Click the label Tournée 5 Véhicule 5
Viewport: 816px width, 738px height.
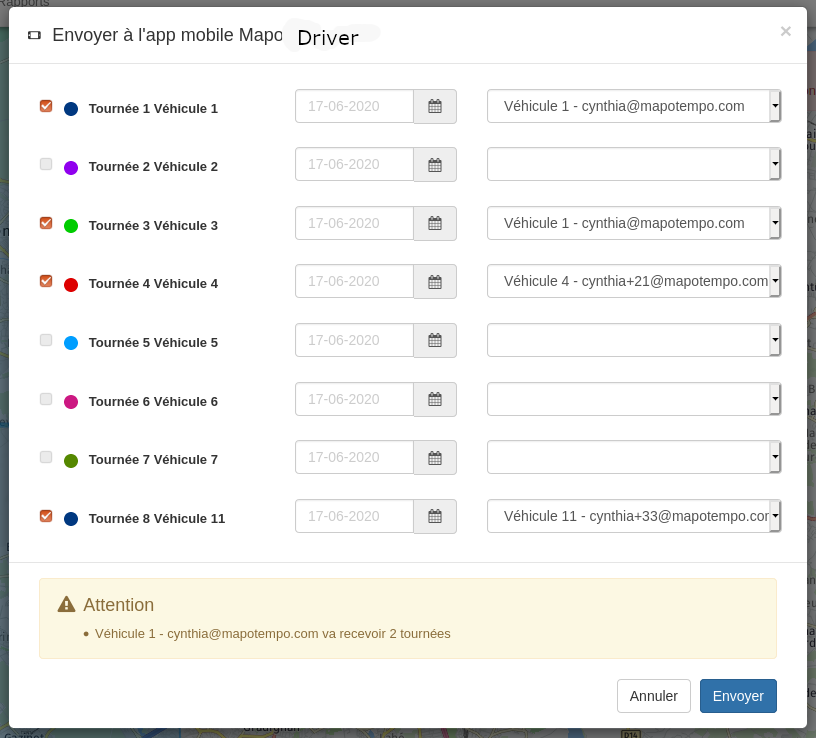pos(153,343)
